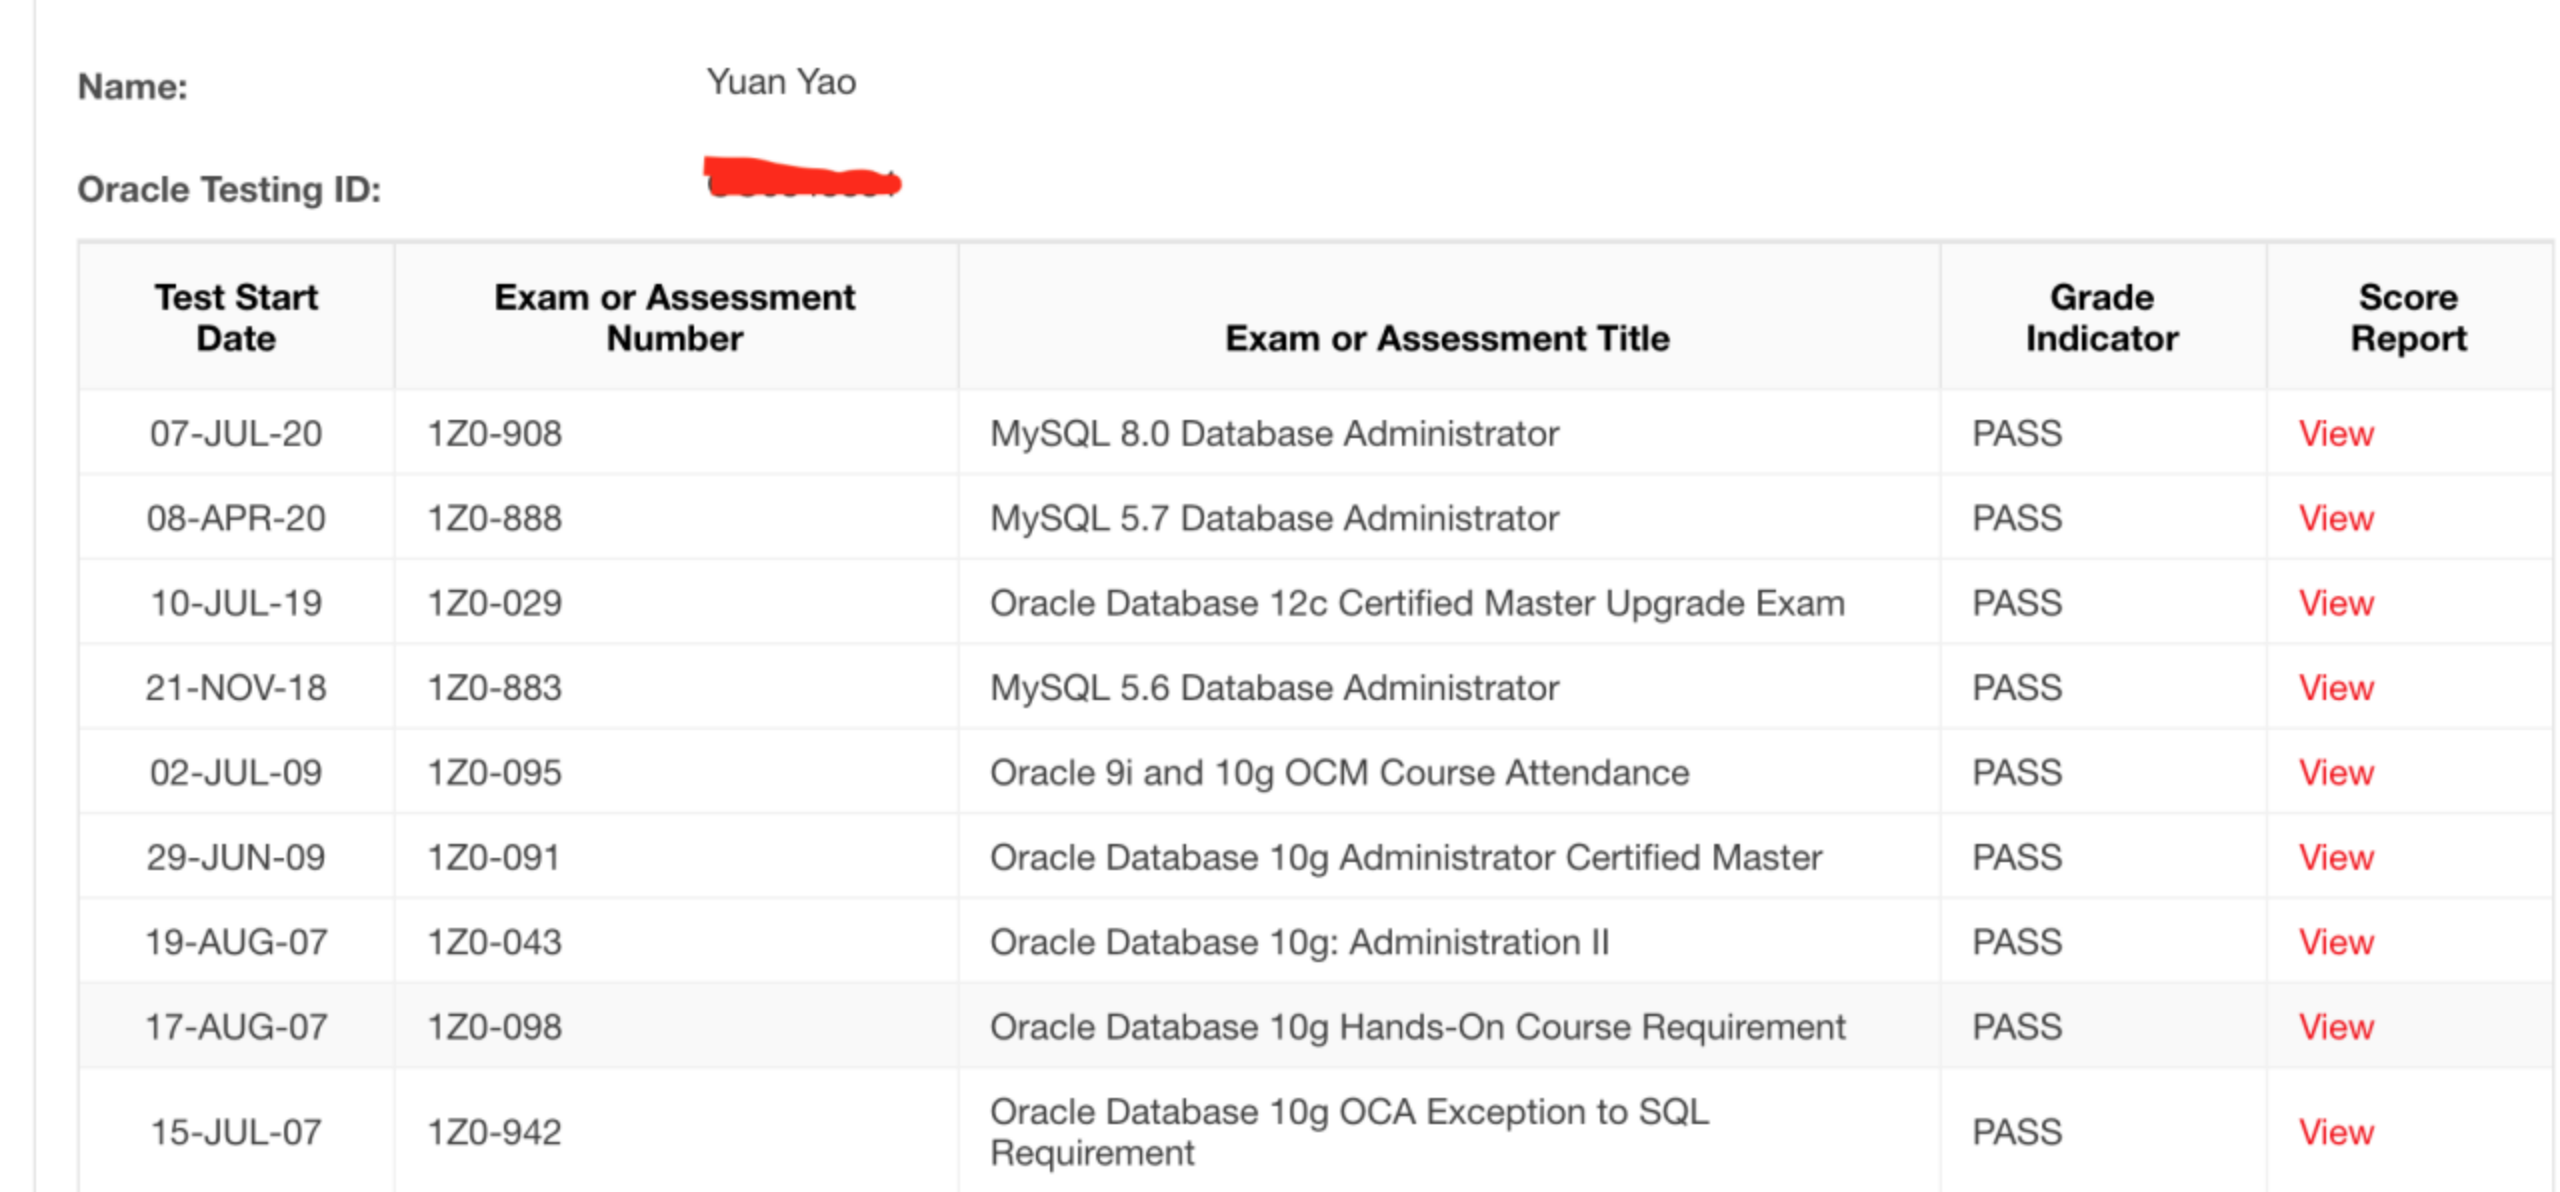Open View link for MySQL 8.0 Database Administrator
Image resolution: width=2560 pixels, height=1192 pixels.
tap(2334, 434)
